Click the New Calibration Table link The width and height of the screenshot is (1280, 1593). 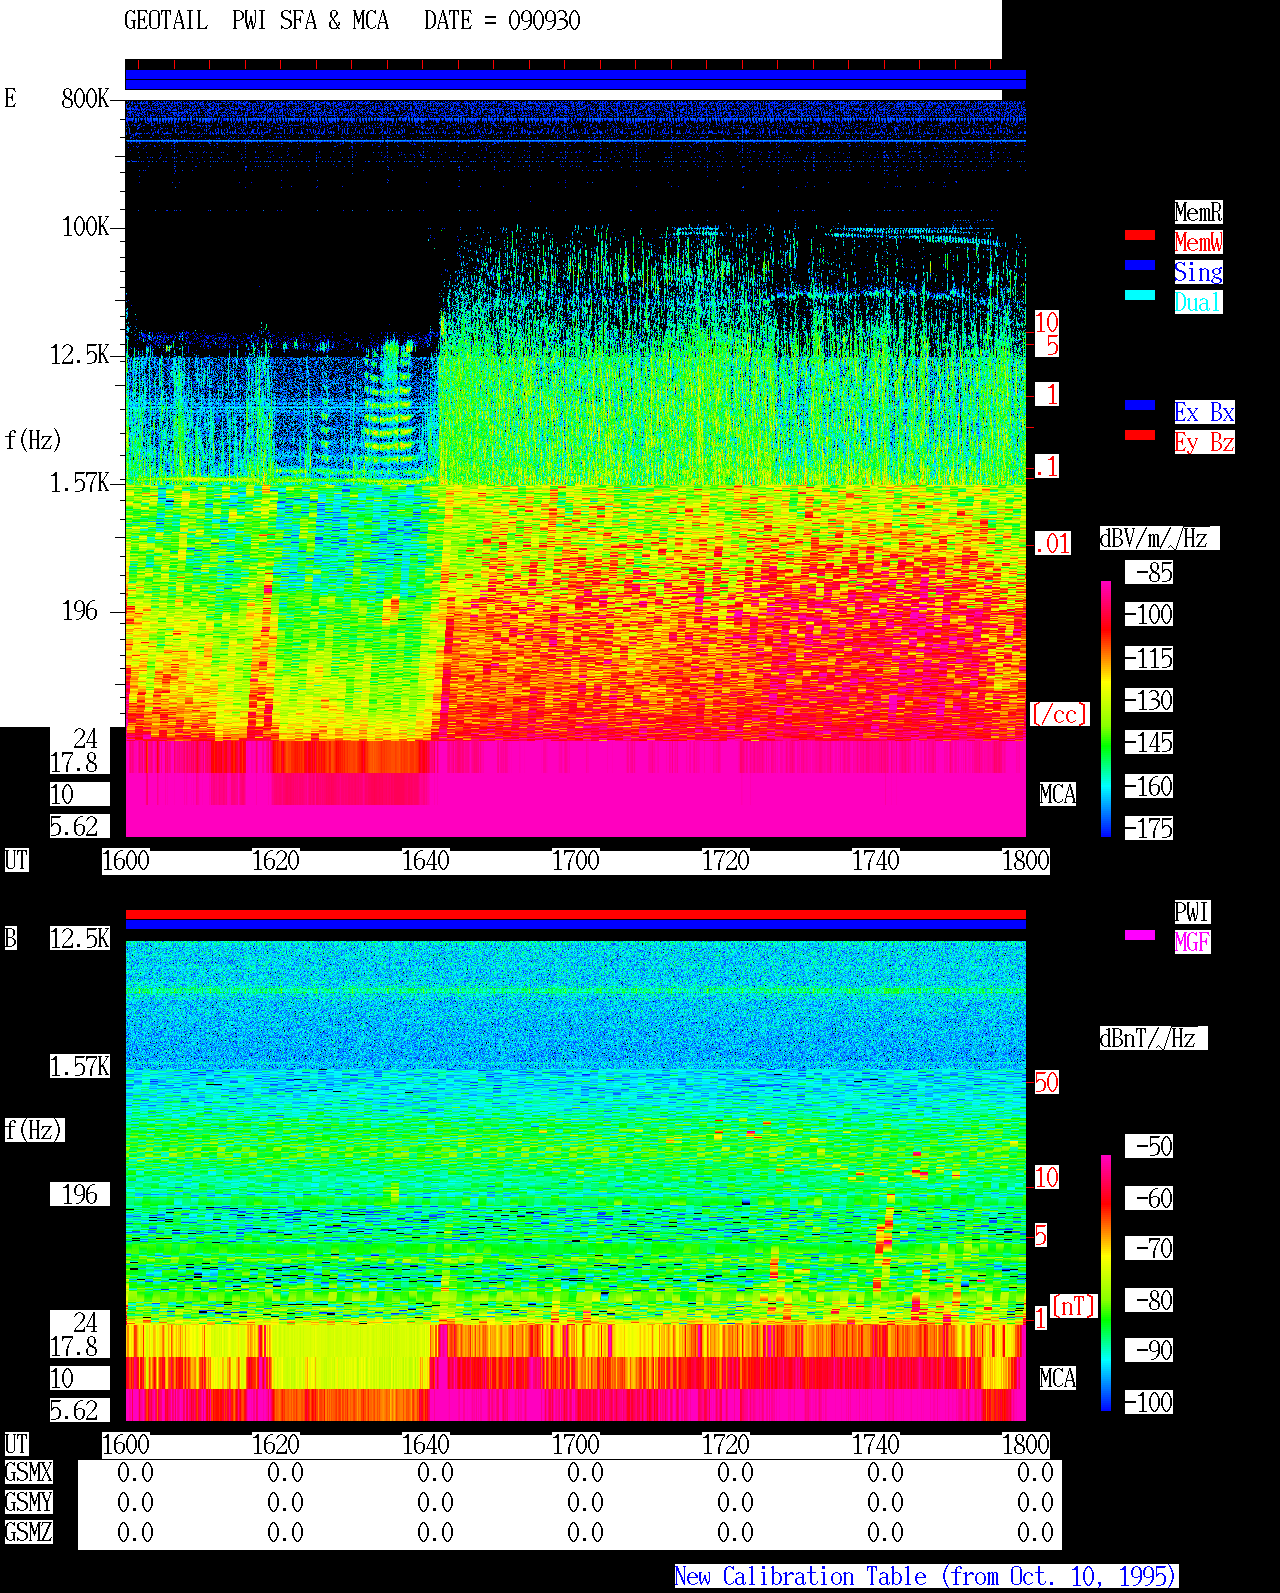coord(926,1577)
